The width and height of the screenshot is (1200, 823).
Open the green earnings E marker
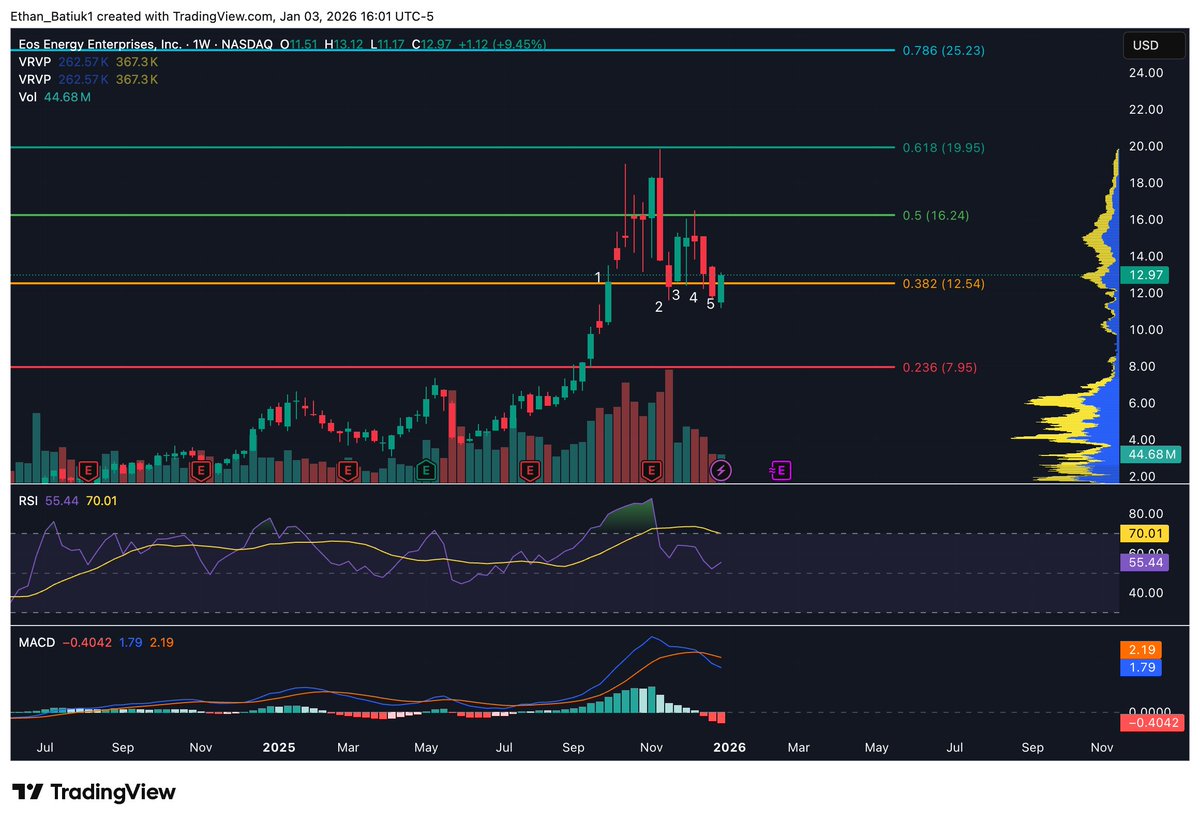pyautogui.click(x=427, y=469)
